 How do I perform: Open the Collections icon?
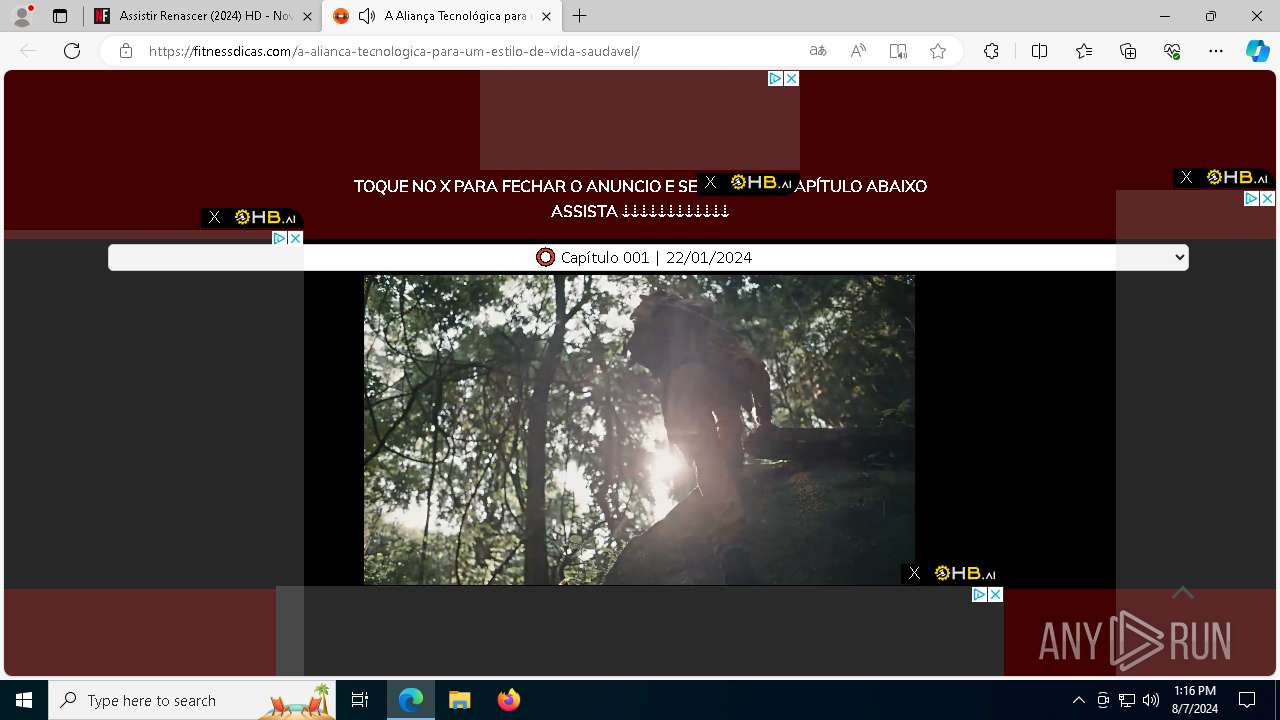[x=1128, y=51]
